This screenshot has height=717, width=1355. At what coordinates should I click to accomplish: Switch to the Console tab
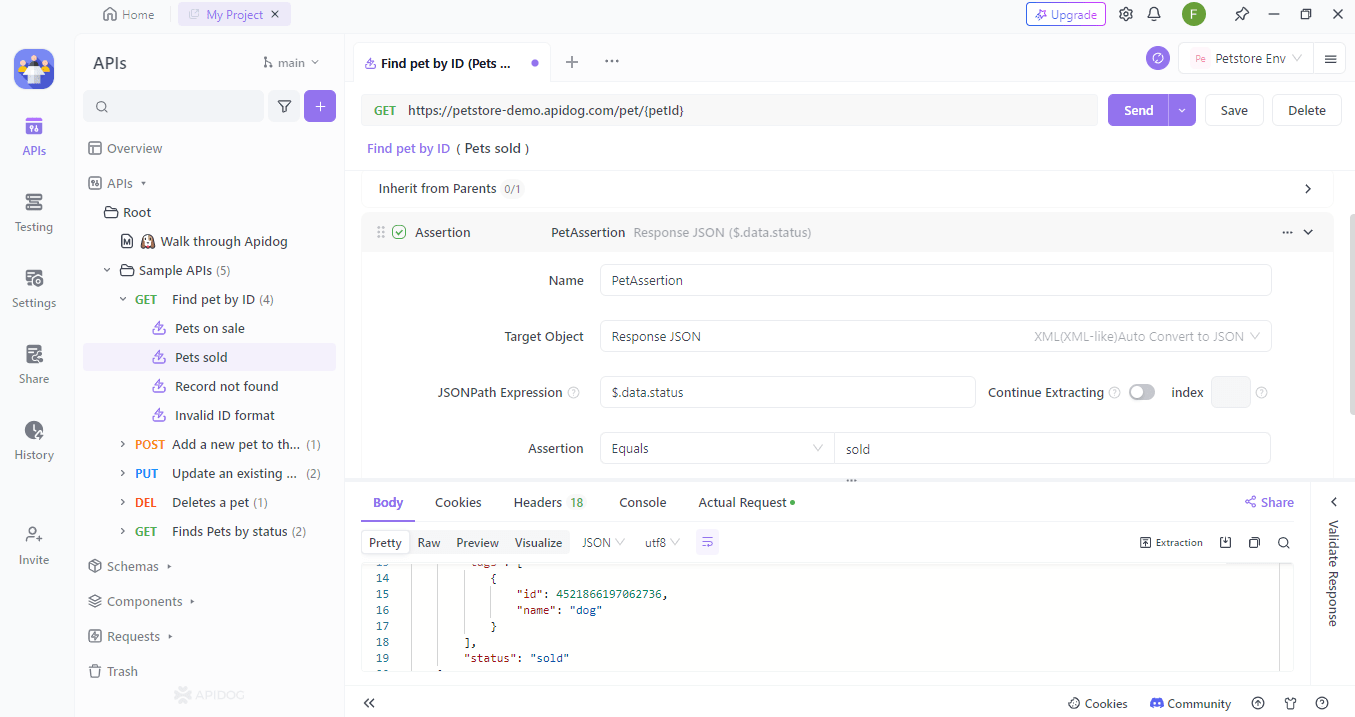click(643, 502)
